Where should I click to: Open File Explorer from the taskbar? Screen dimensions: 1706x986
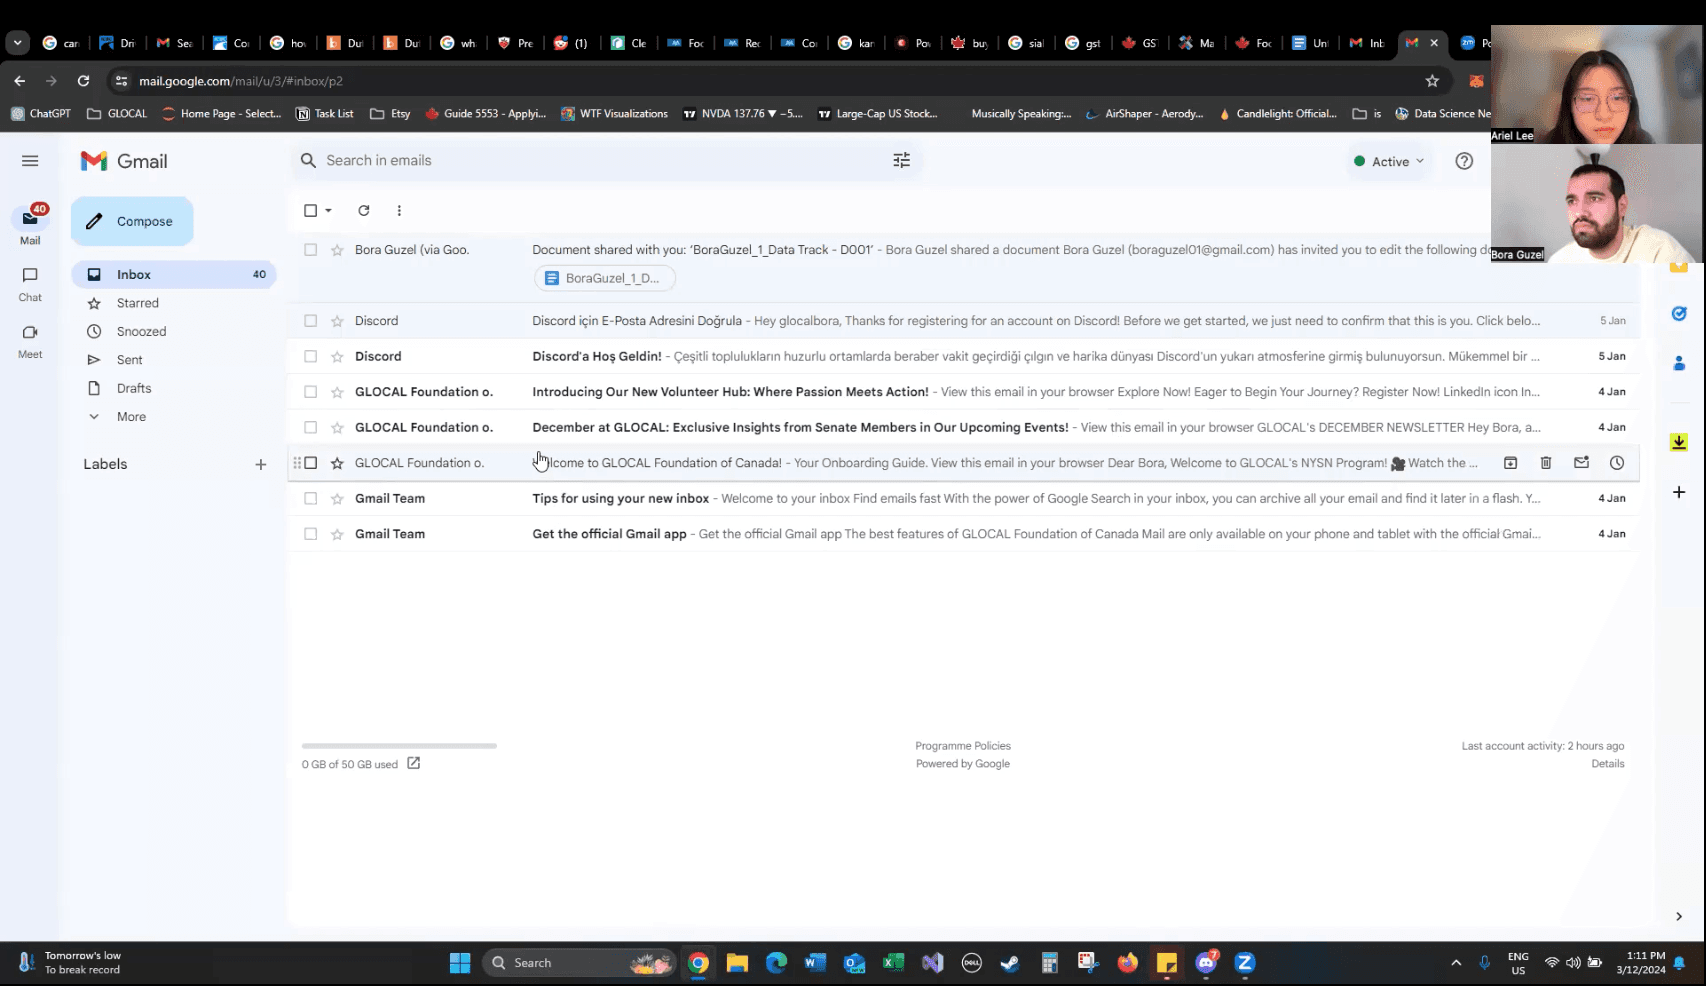[737, 963]
